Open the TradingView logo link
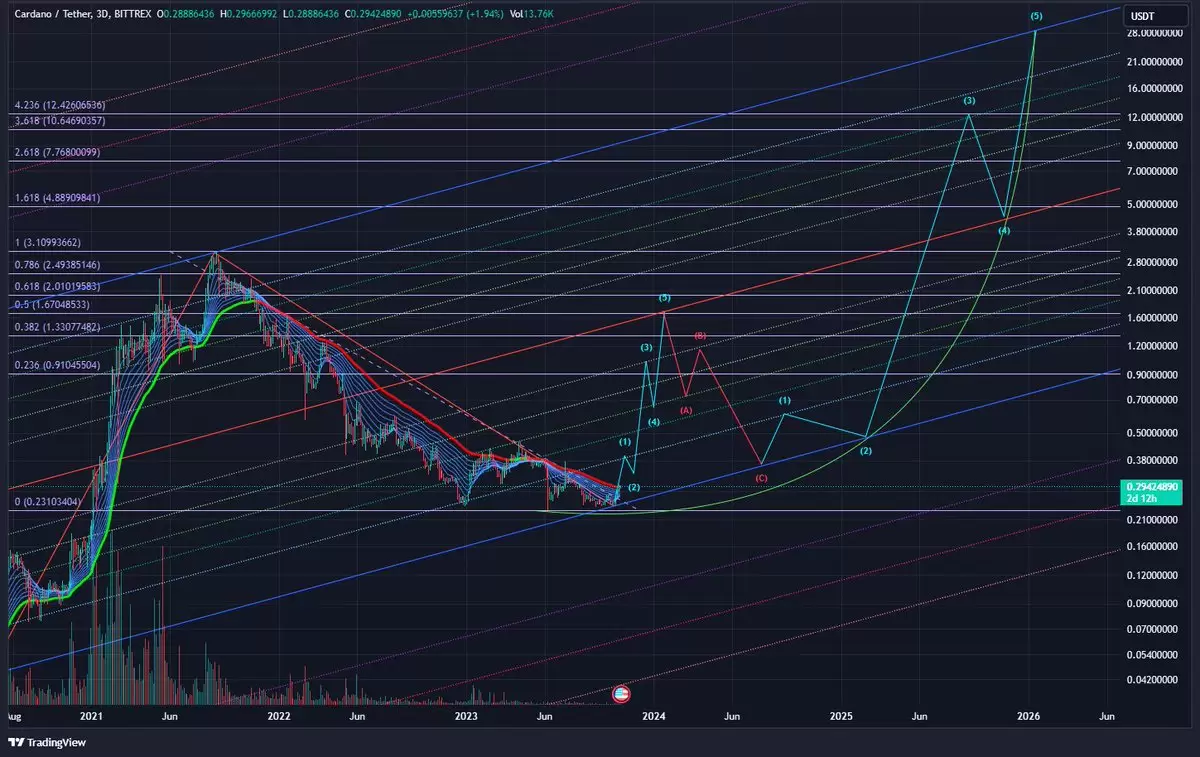Image resolution: width=1200 pixels, height=757 pixels. [x=47, y=742]
